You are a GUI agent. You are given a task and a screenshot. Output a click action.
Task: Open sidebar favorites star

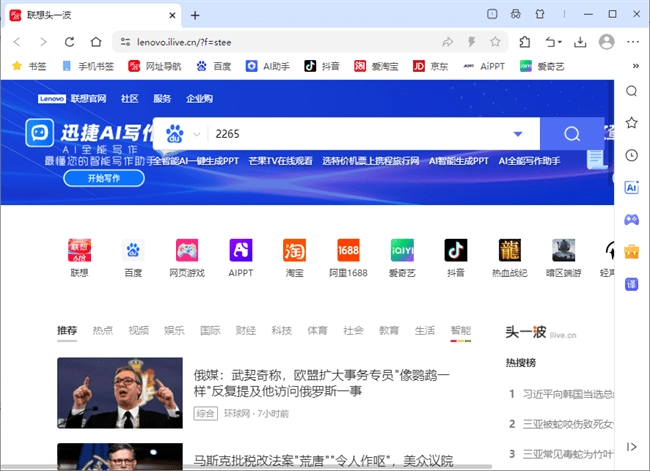[631, 123]
